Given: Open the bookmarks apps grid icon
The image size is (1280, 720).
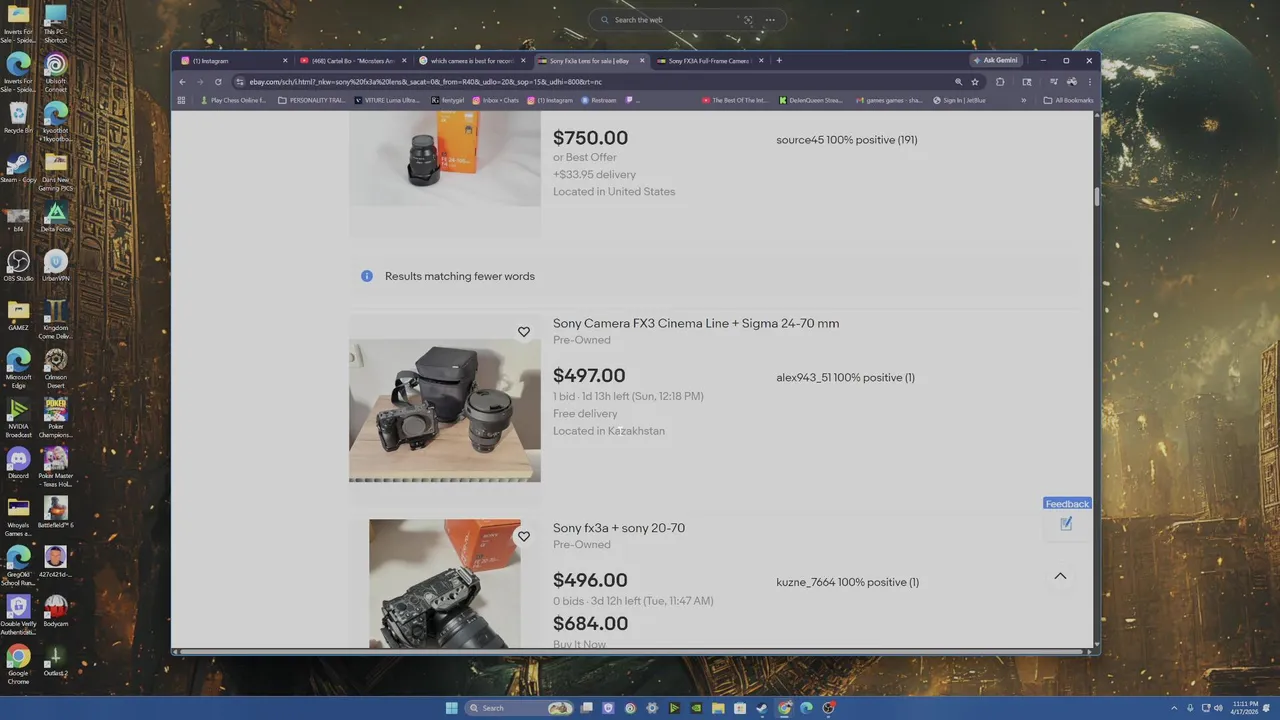Looking at the screenshot, I should pos(182,100).
